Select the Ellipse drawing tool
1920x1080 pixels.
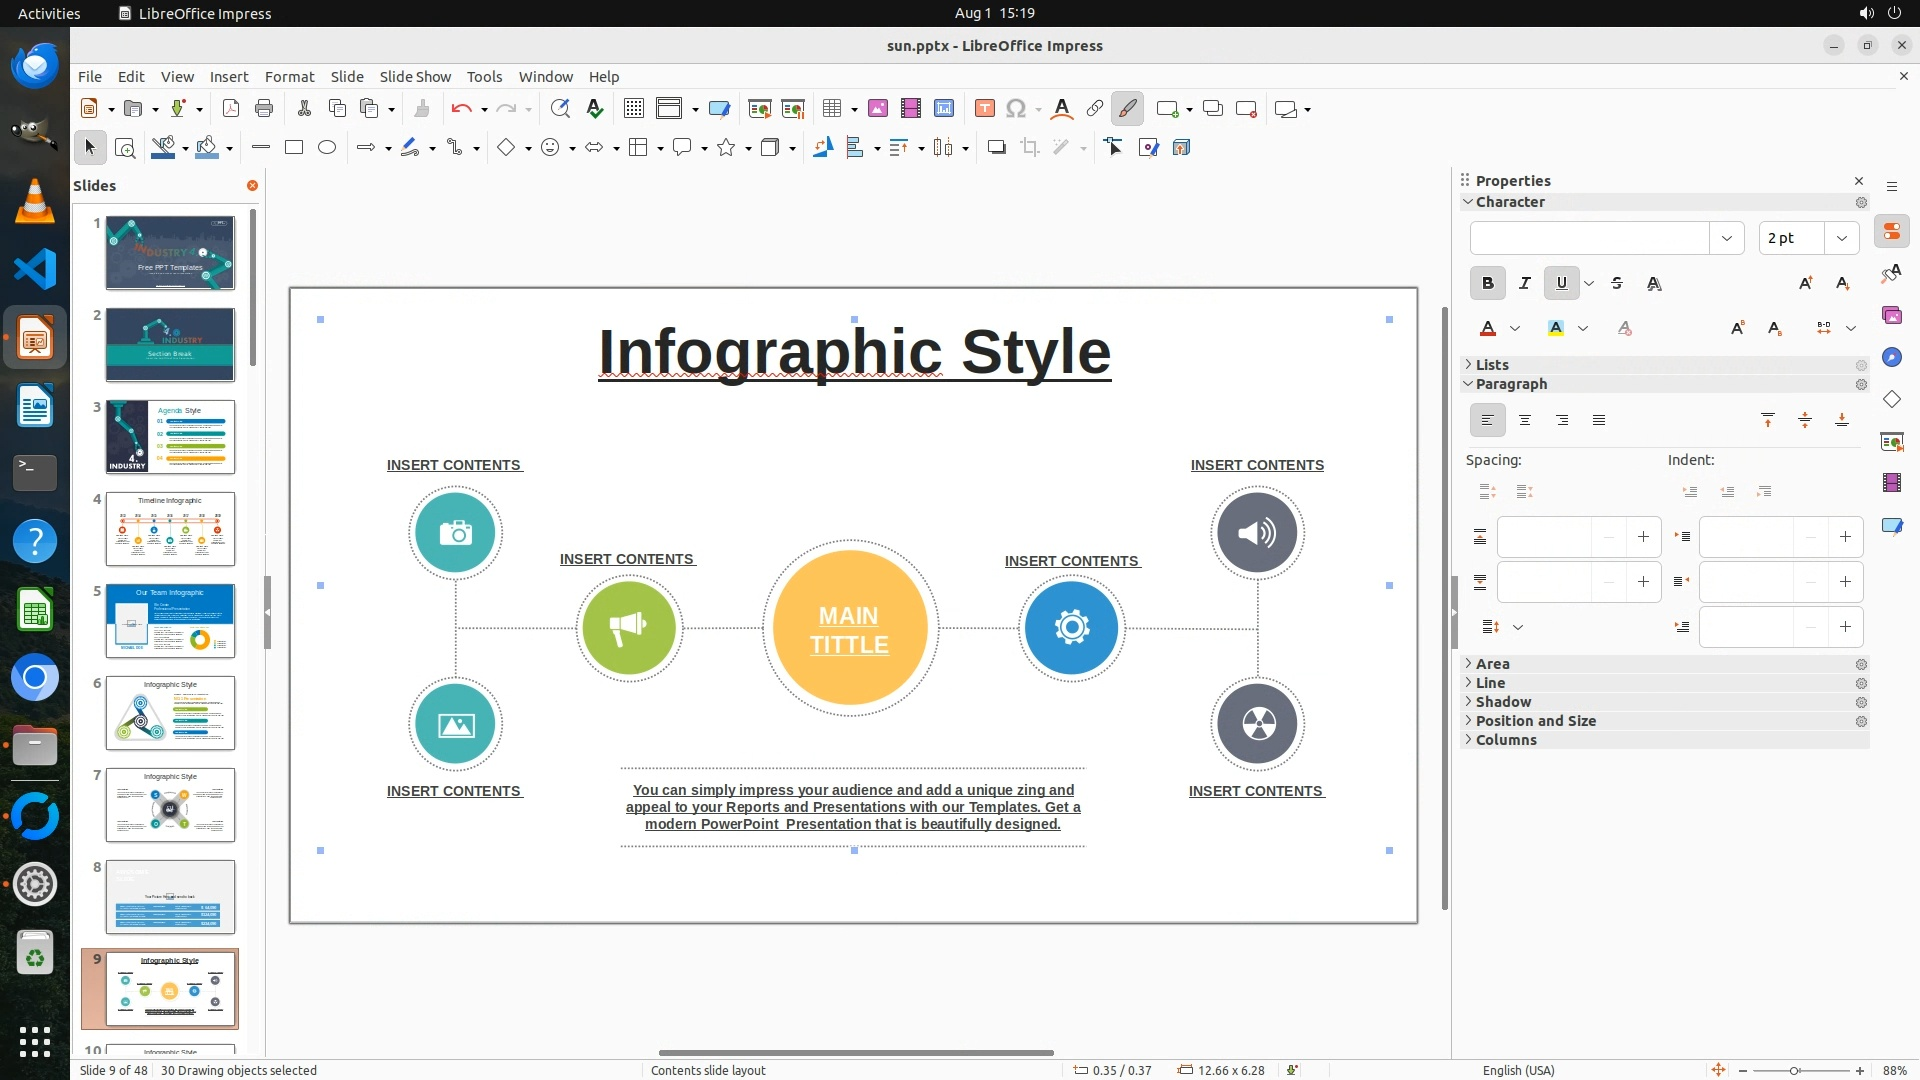pos(327,148)
